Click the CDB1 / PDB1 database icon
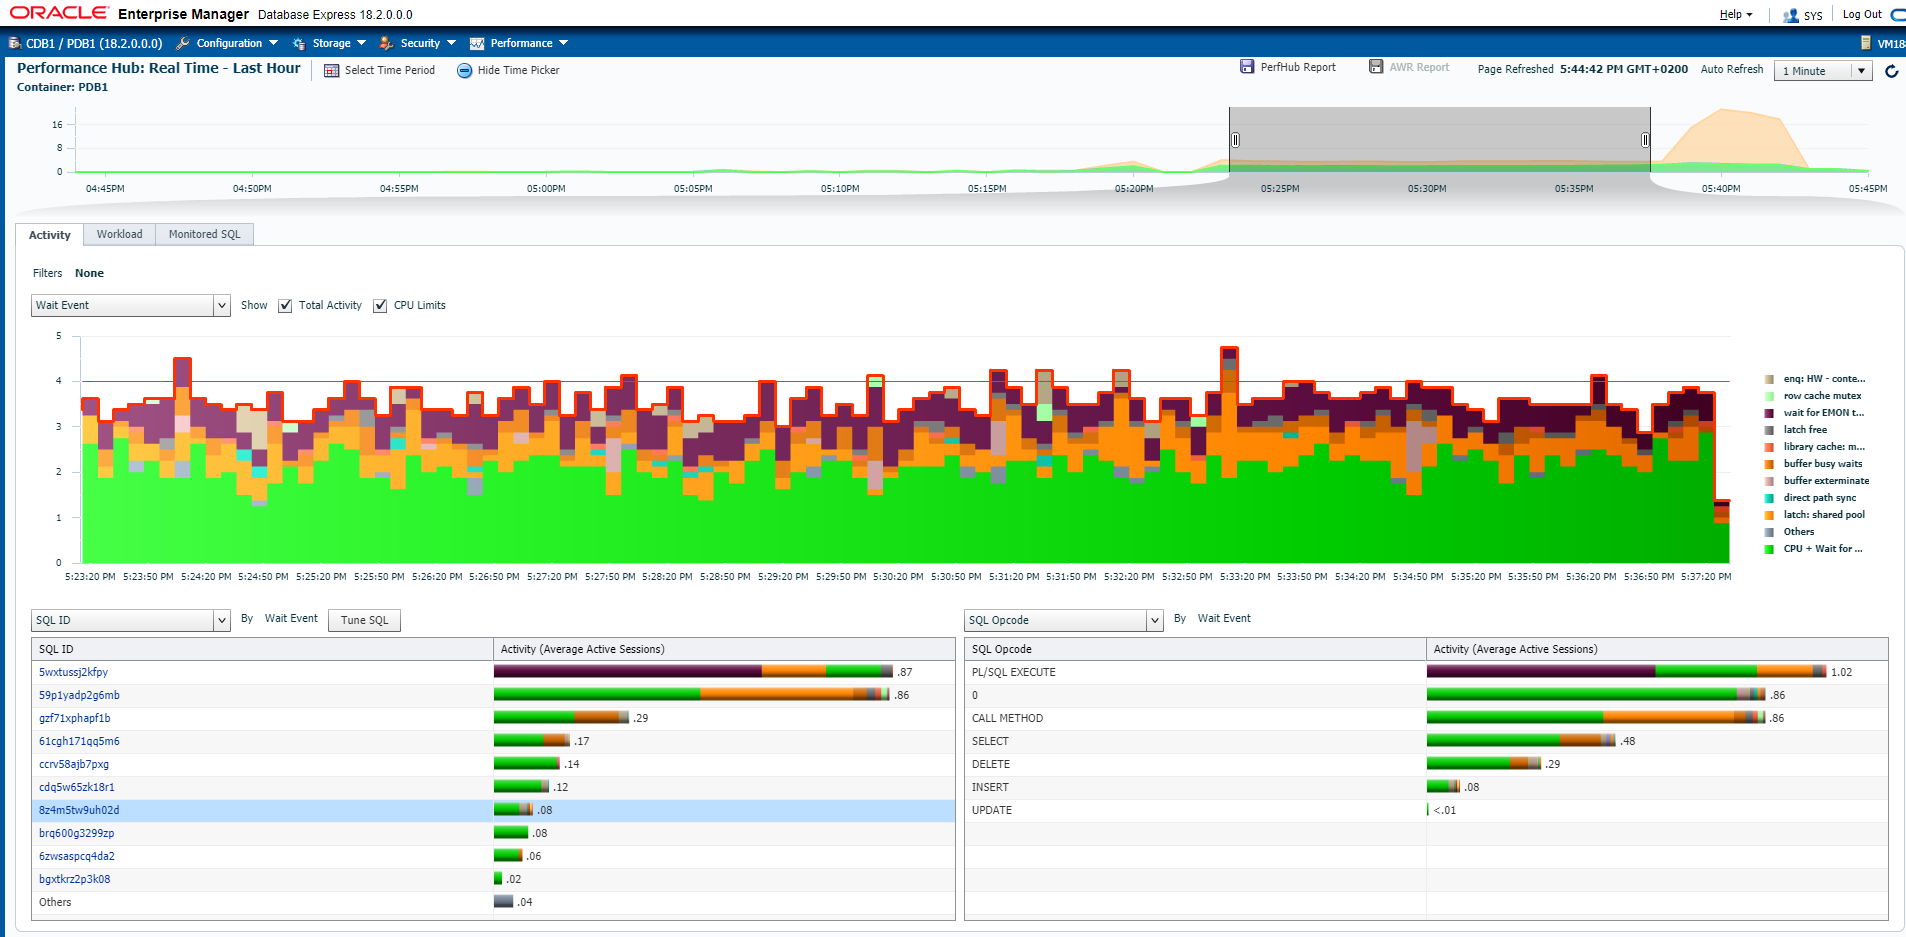Viewport: 1906px width, 937px height. coord(14,43)
